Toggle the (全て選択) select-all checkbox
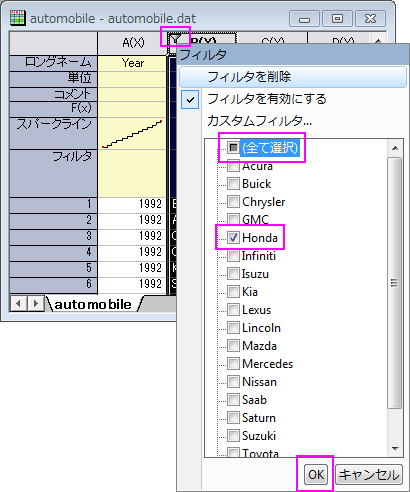 233,147
